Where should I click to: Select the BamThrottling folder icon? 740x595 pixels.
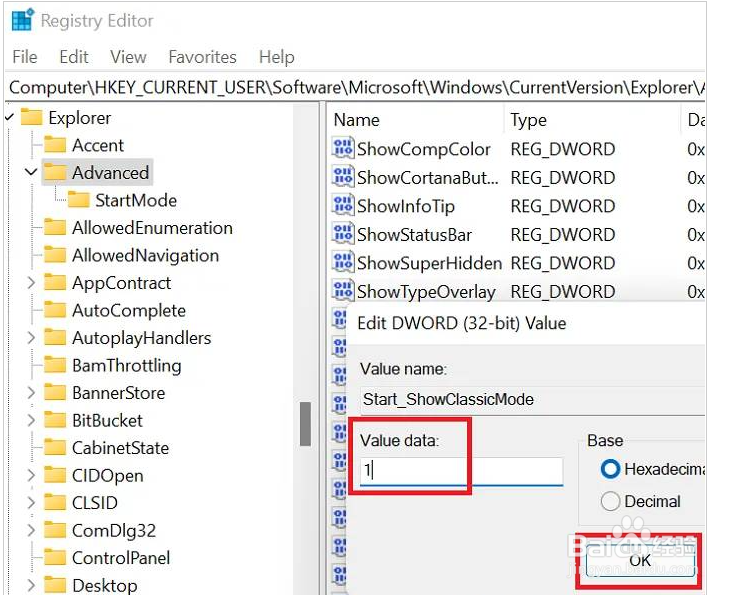pyautogui.click(x=55, y=365)
